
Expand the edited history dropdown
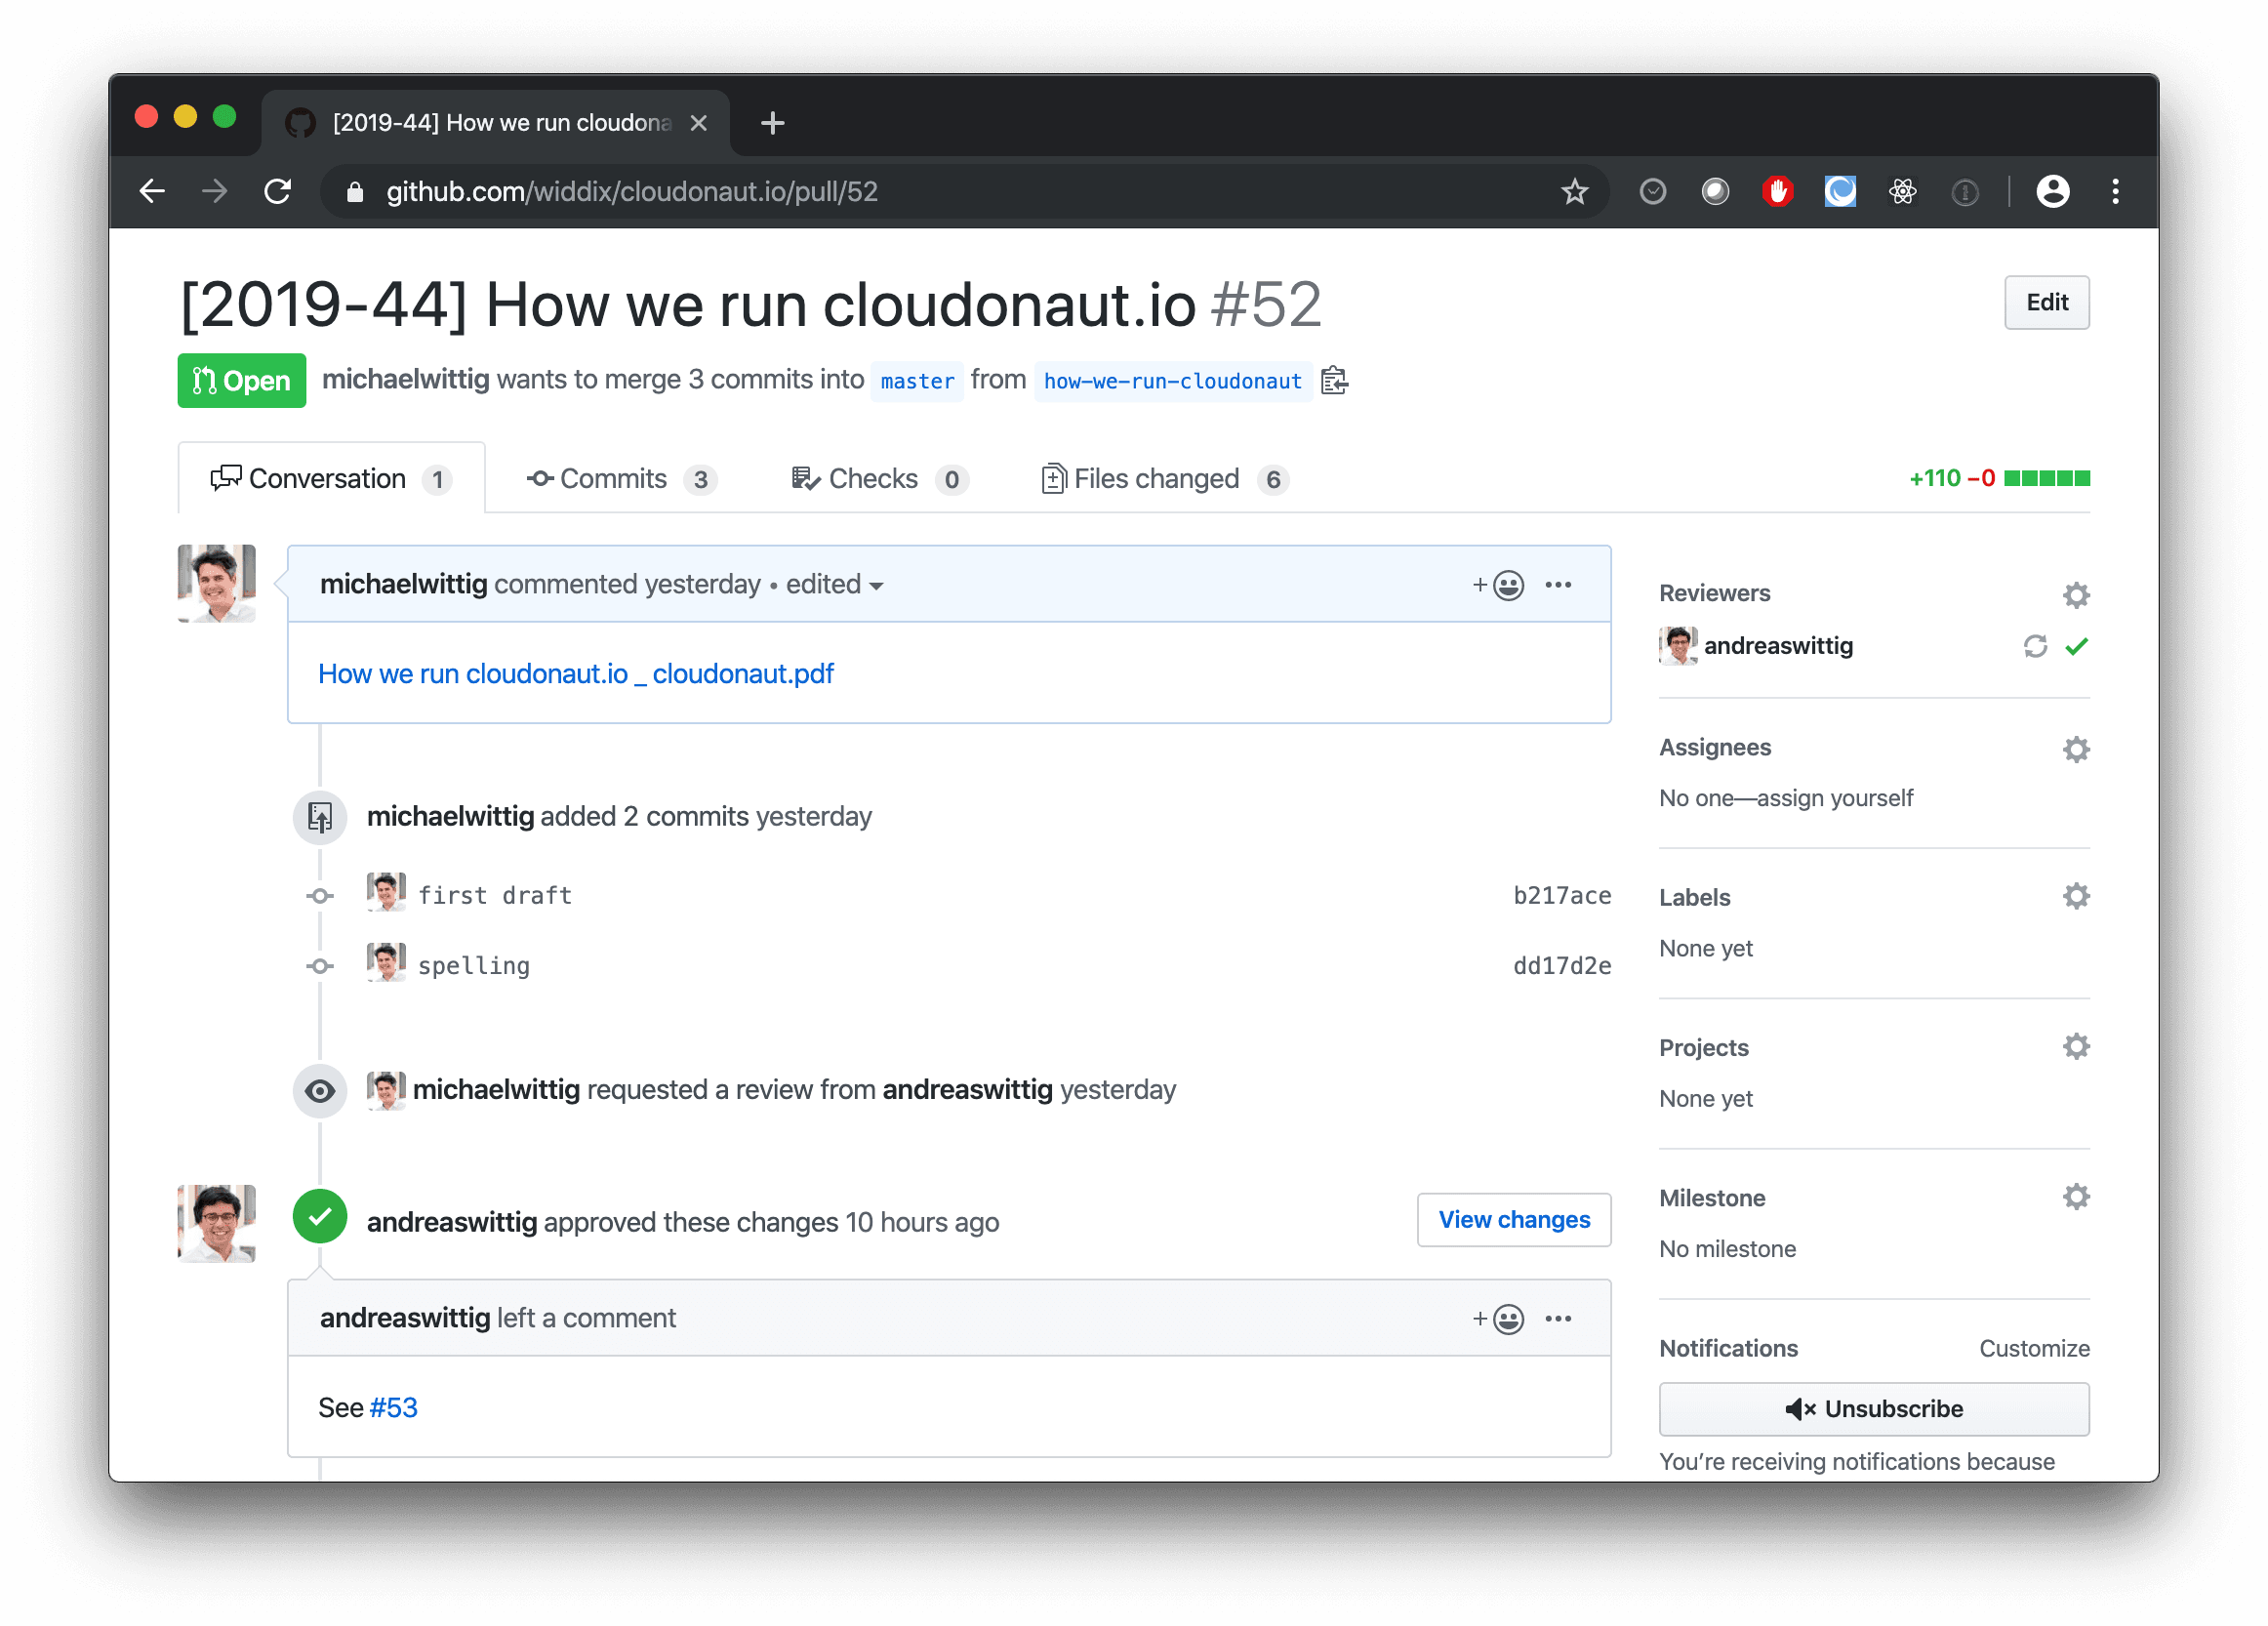[834, 585]
